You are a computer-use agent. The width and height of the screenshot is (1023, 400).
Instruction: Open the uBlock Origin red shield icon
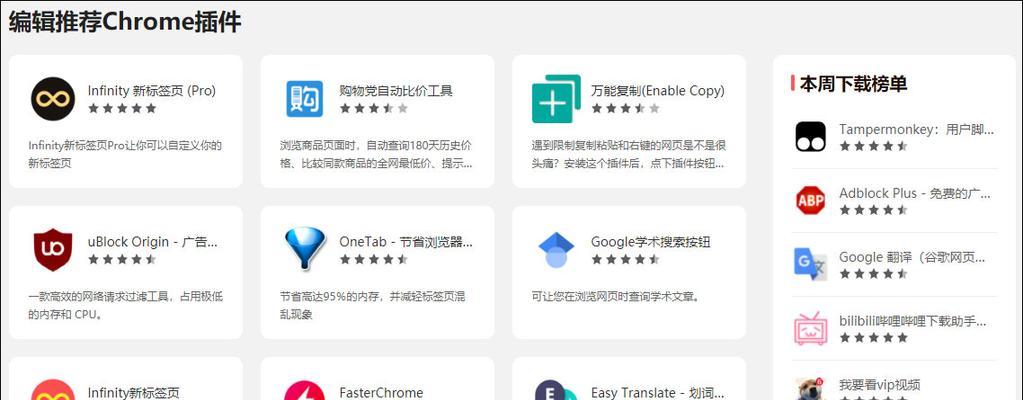click(x=53, y=249)
